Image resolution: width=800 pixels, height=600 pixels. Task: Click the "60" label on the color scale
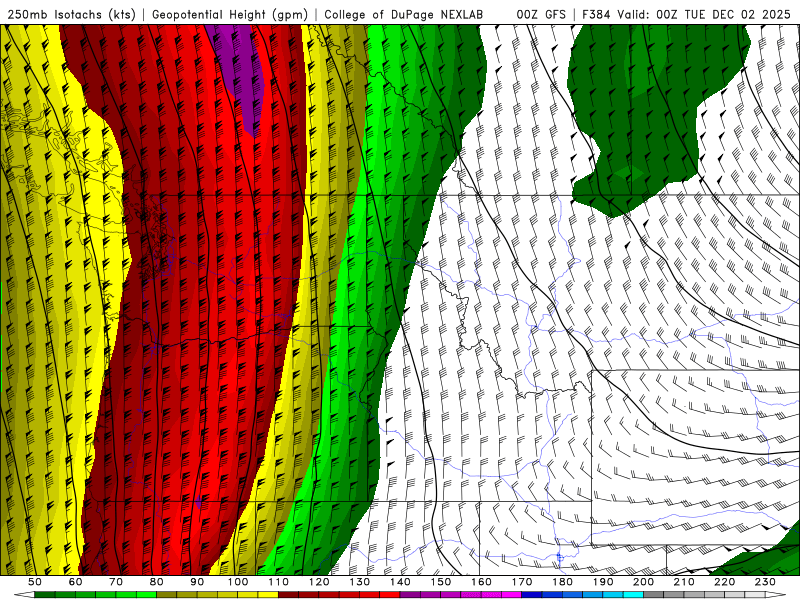click(x=75, y=582)
